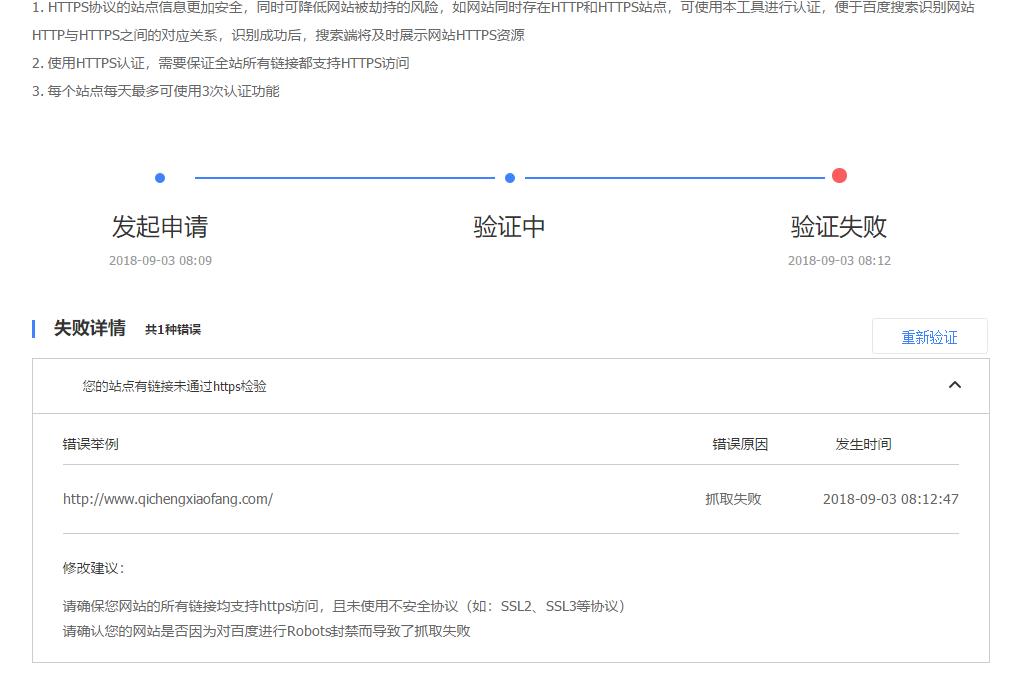Screen dimensions: 1035x691
Task: Click the blue 发起申请 timeline dot
Action: pyautogui.click(x=160, y=177)
